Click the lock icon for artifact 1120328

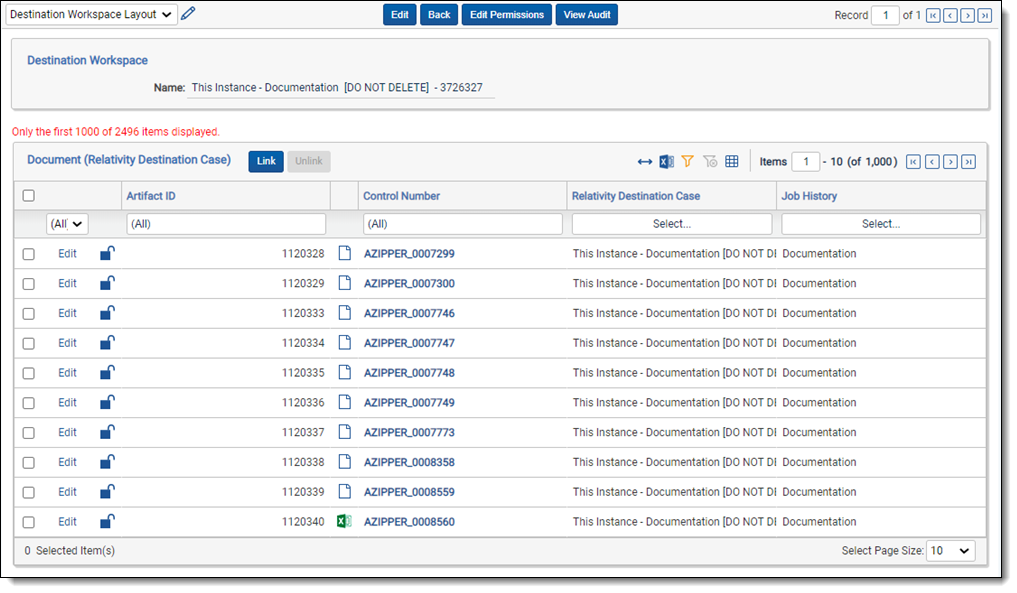pyautogui.click(x=107, y=254)
